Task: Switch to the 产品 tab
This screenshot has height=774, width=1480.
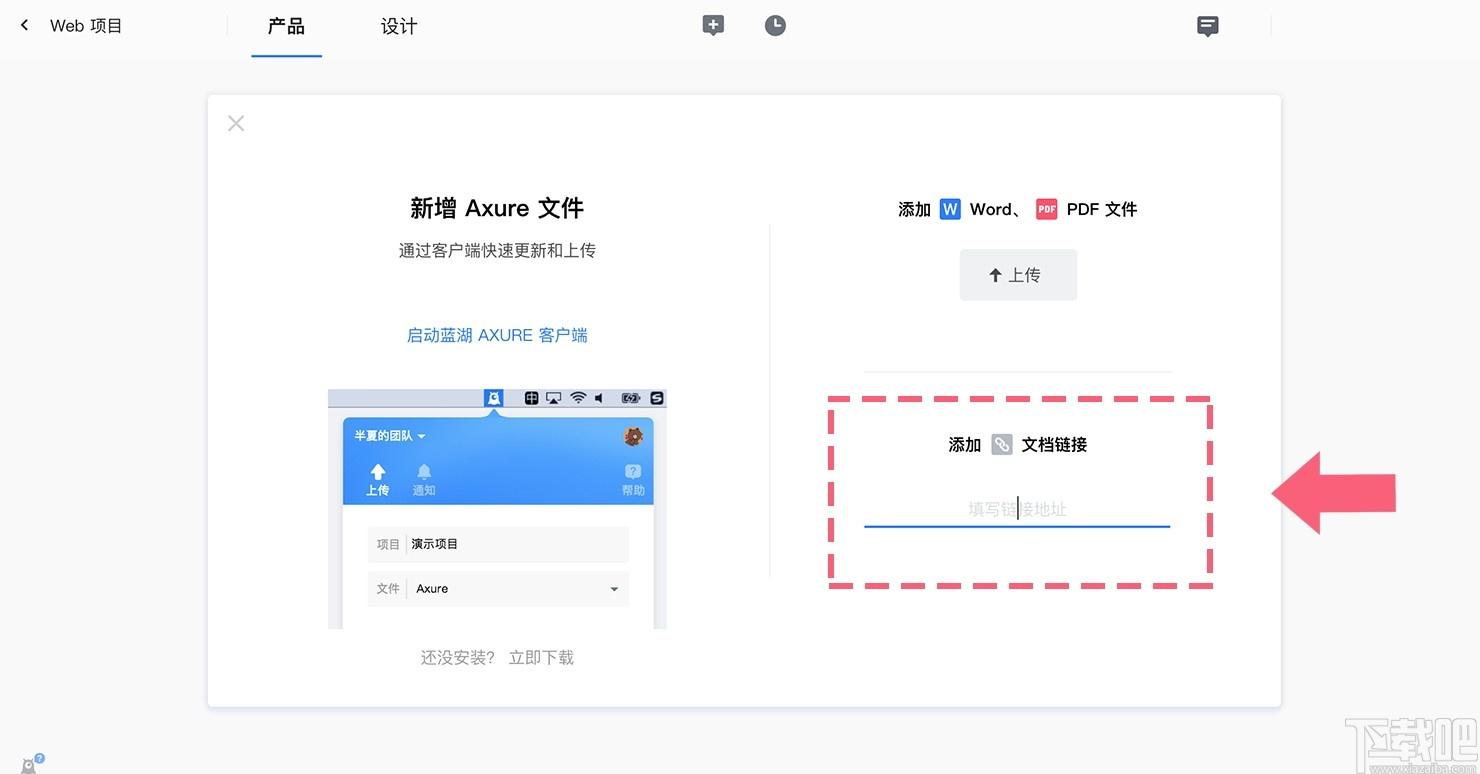Action: 286,26
